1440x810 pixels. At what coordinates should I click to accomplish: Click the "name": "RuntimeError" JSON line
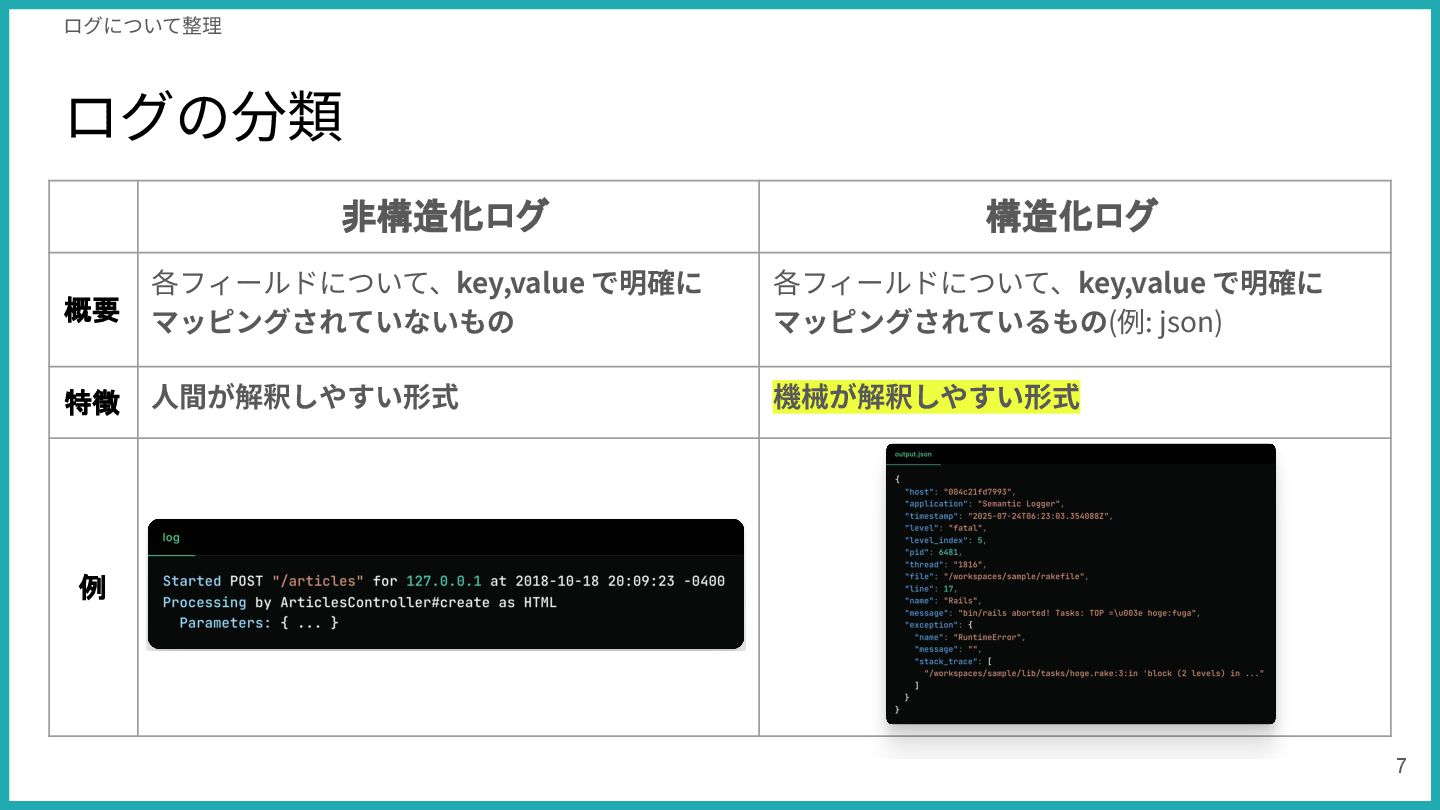(x=970, y=637)
